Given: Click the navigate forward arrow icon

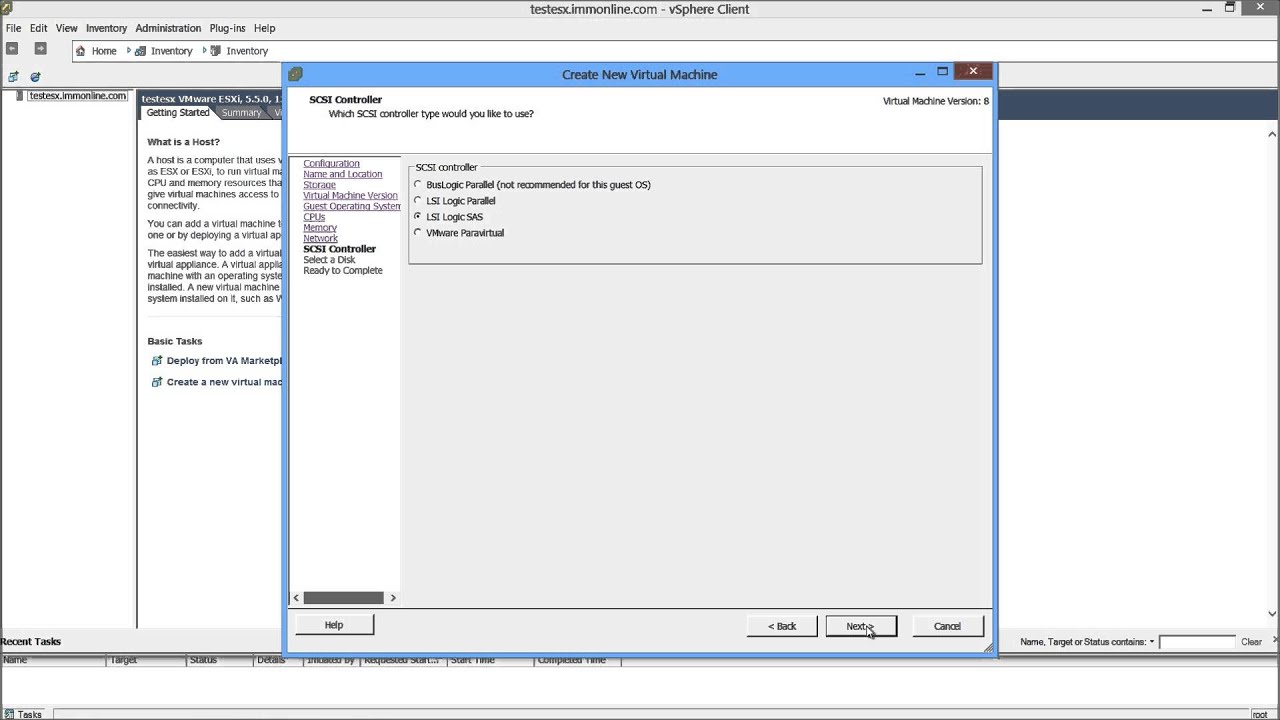Looking at the screenshot, I should [41, 49].
